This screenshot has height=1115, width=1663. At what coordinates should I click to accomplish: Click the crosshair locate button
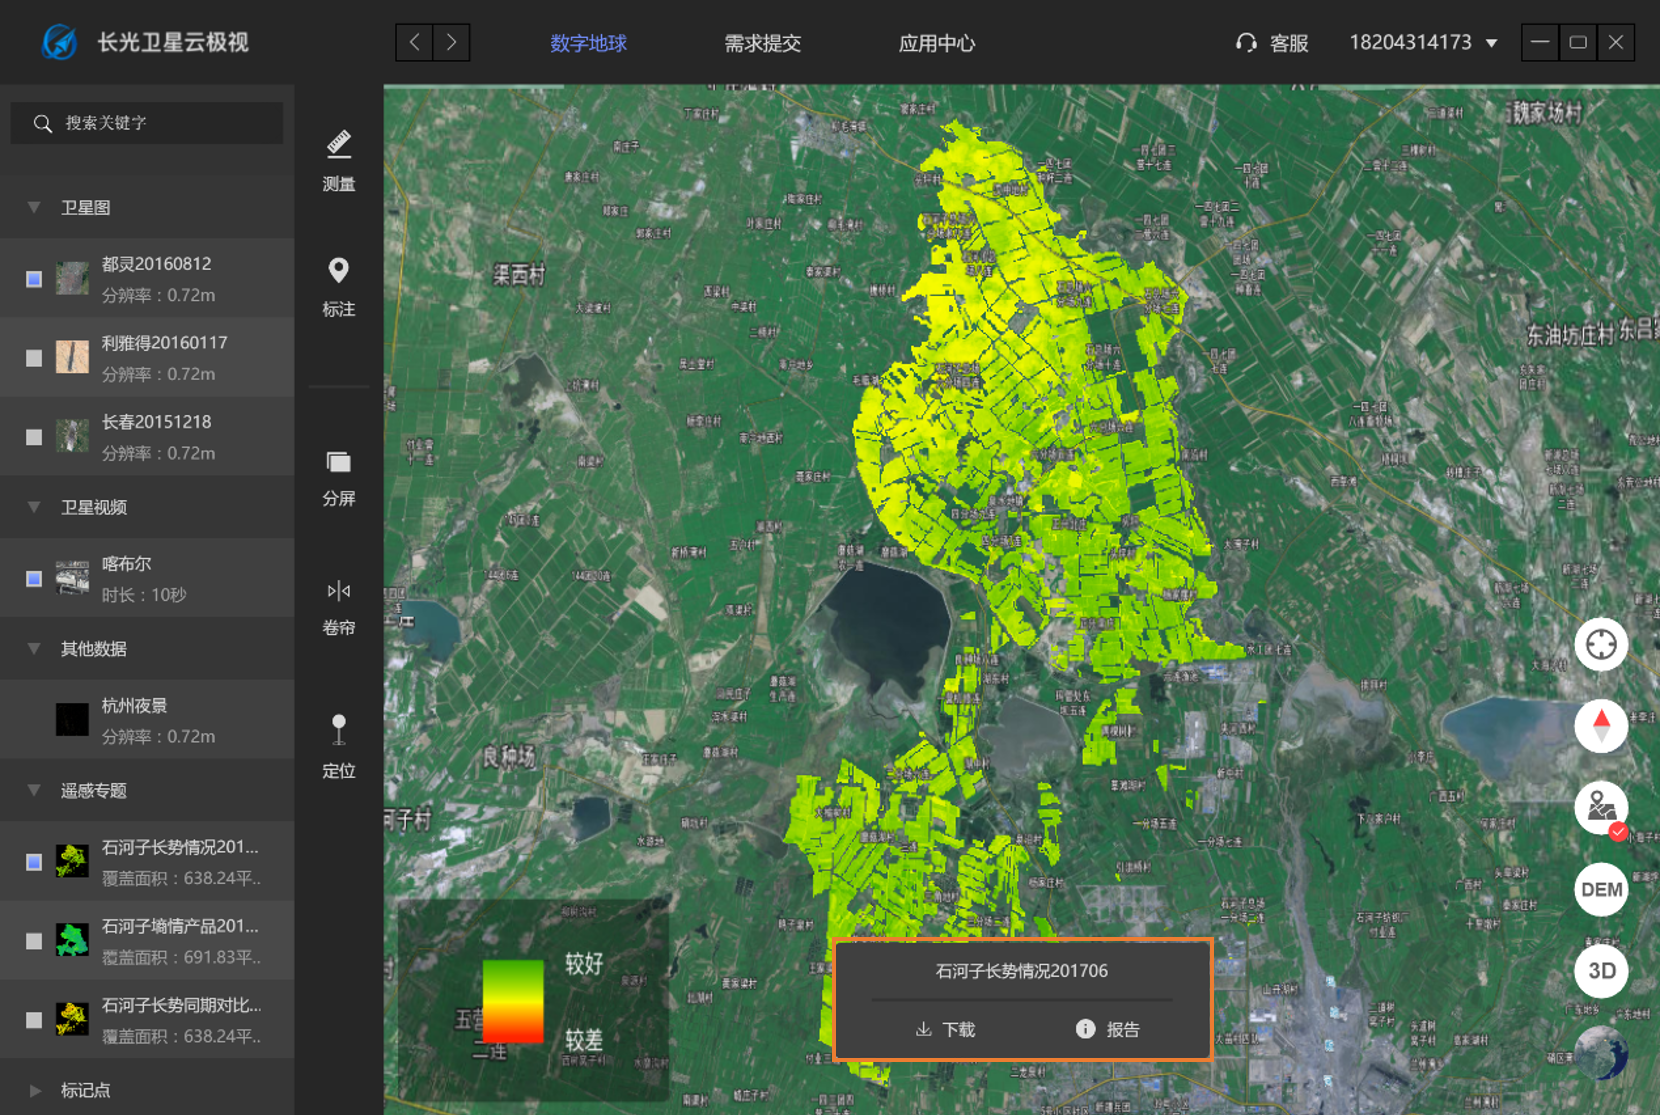click(1600, 645)
